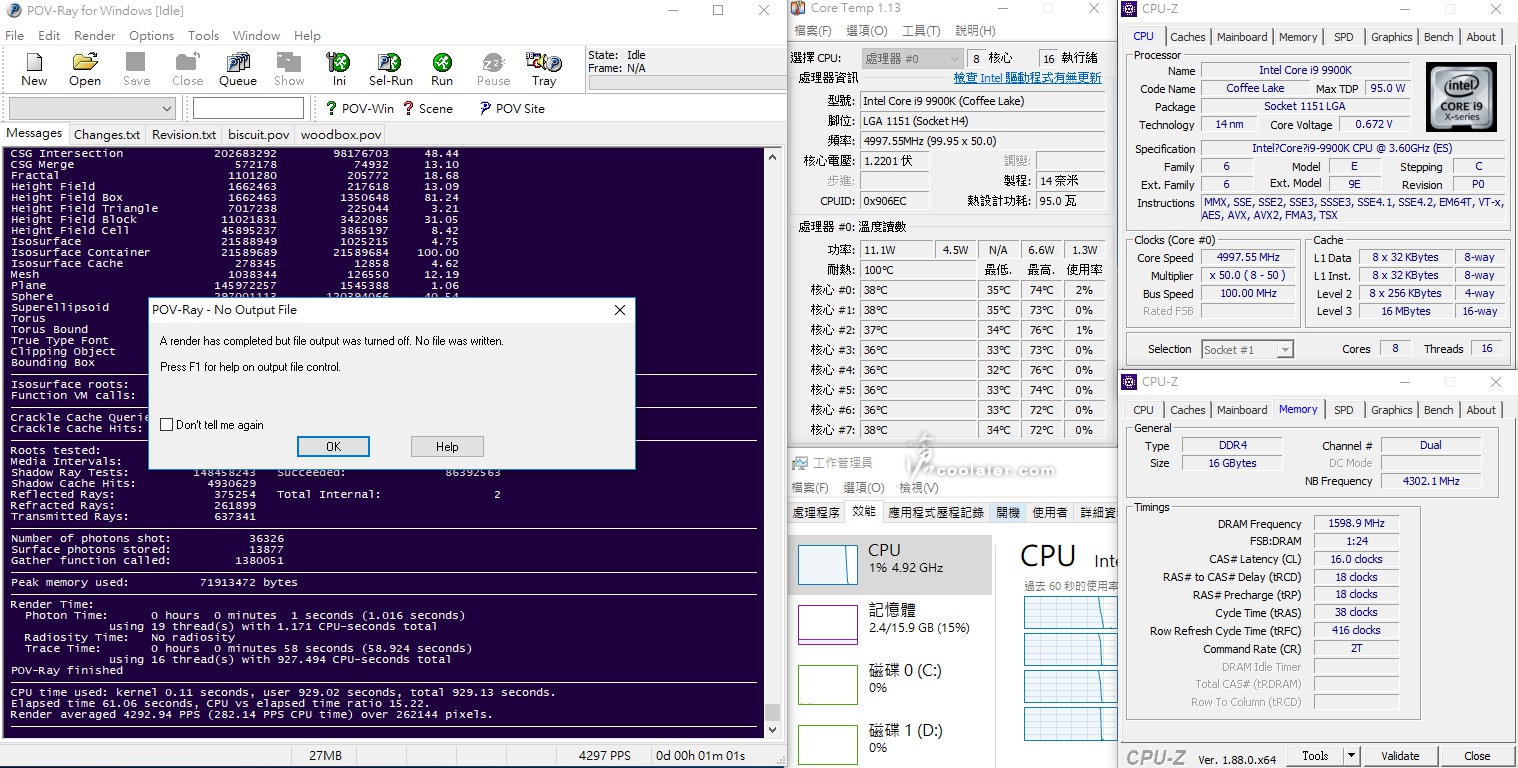This screenshot has width=1518, height=768.
Task: Select CPU performance thumbnail in Task Manager
Action: click(828, 565)
